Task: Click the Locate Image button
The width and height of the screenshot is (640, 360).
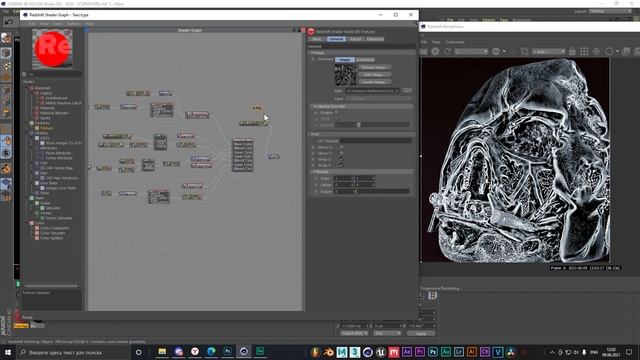Action: click(x=374, y=82)
